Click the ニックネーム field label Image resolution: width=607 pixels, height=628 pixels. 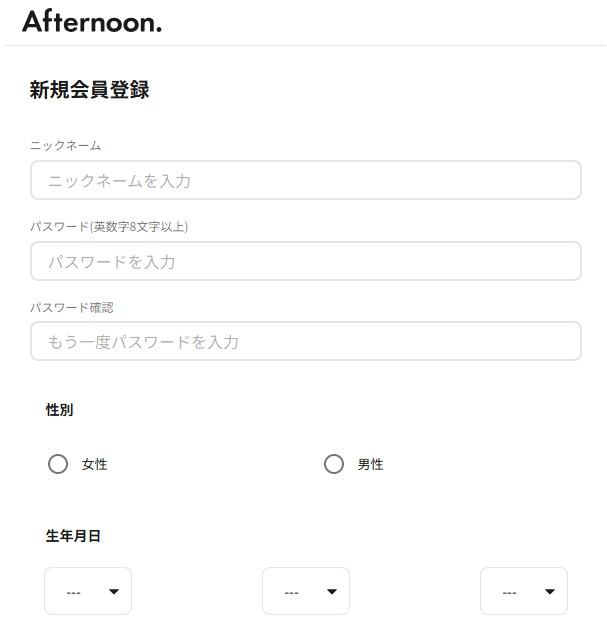tap(66, 145)
